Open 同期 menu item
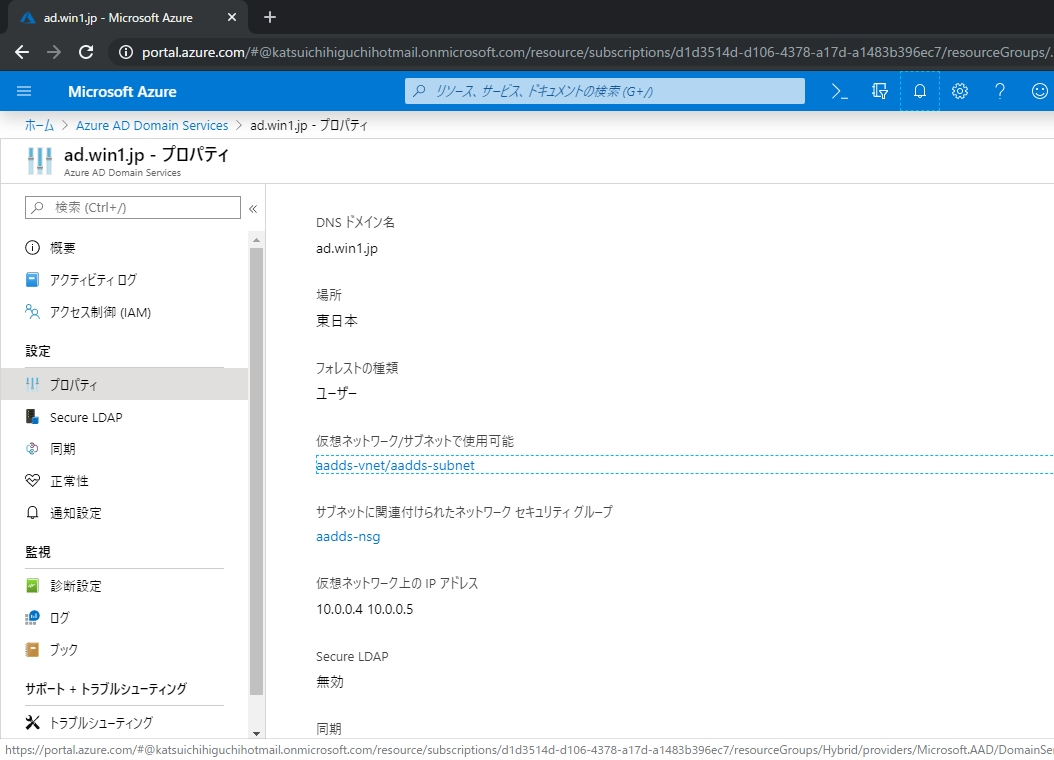The width and height of the screenshot is (1054, 760). pyautogui.click(x=125, y=449)
